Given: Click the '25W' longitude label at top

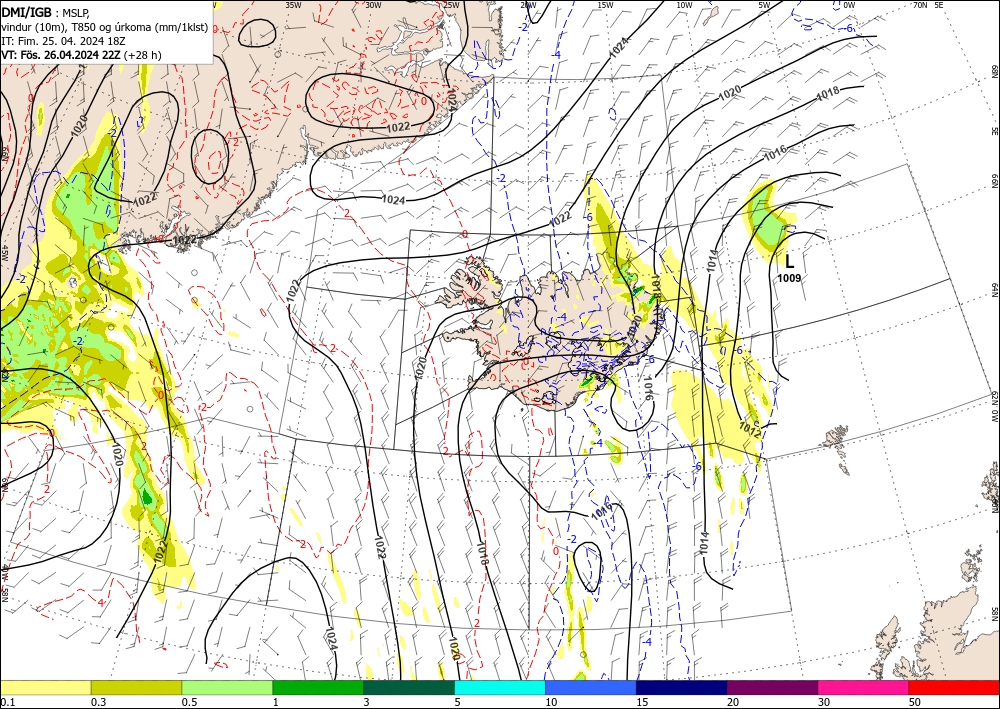Looking at the screenshot, I should click(x=452, y=5).
